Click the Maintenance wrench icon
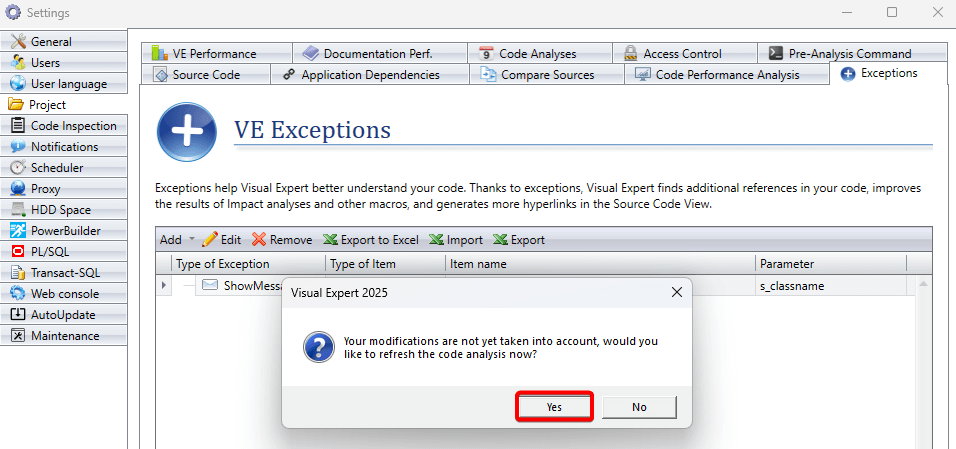The height and width of the screenshot is (449, 956). click(19, 336)
